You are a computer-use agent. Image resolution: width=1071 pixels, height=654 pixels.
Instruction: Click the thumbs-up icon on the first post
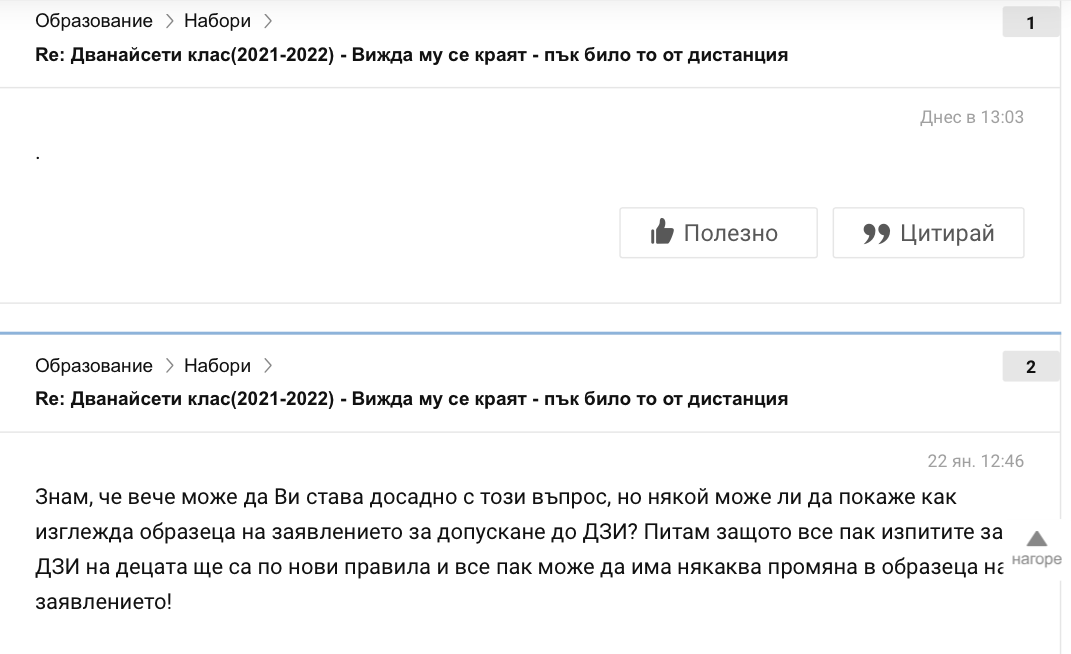coord(662,233)
